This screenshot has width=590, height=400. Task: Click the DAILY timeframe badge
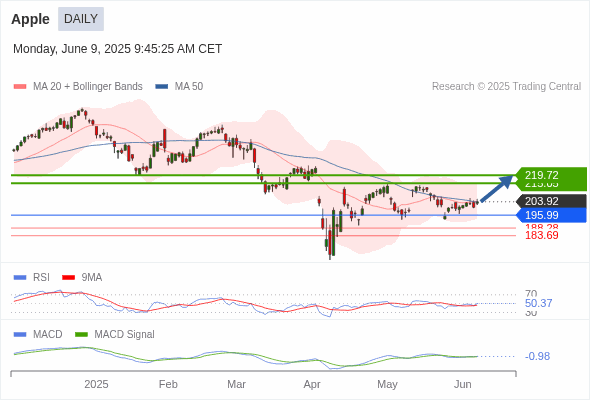pos(81,19)
